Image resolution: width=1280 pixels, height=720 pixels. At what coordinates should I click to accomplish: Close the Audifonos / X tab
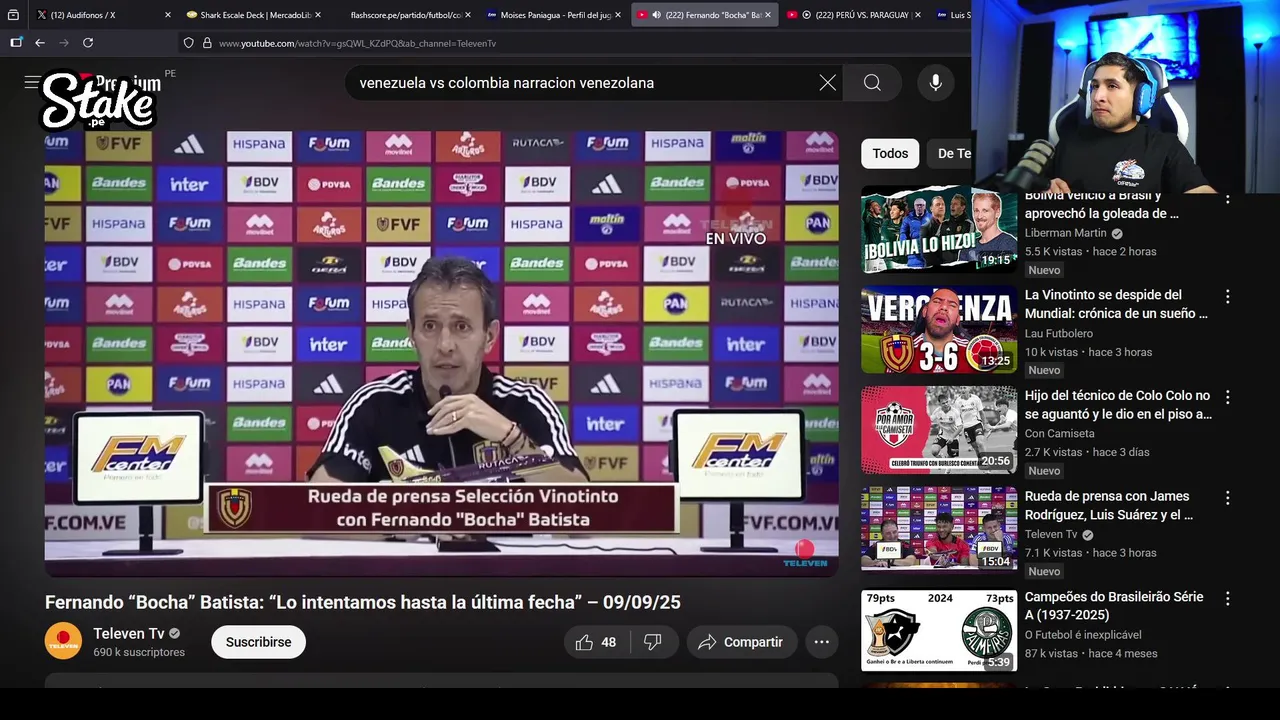pos(168,15)
